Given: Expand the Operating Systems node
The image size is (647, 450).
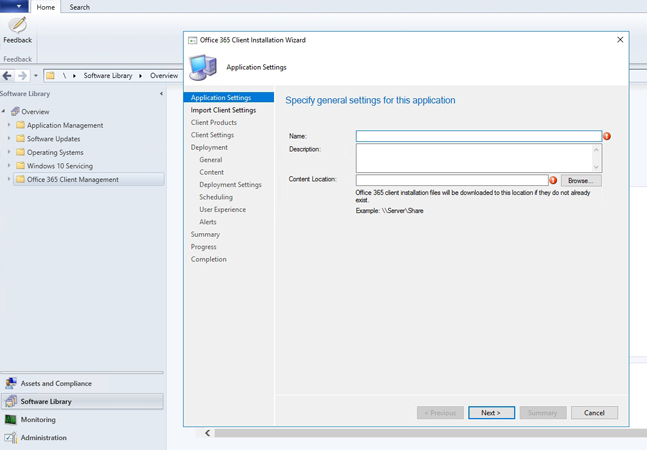Looking at the screenshot, I should (x=9, y=152).
